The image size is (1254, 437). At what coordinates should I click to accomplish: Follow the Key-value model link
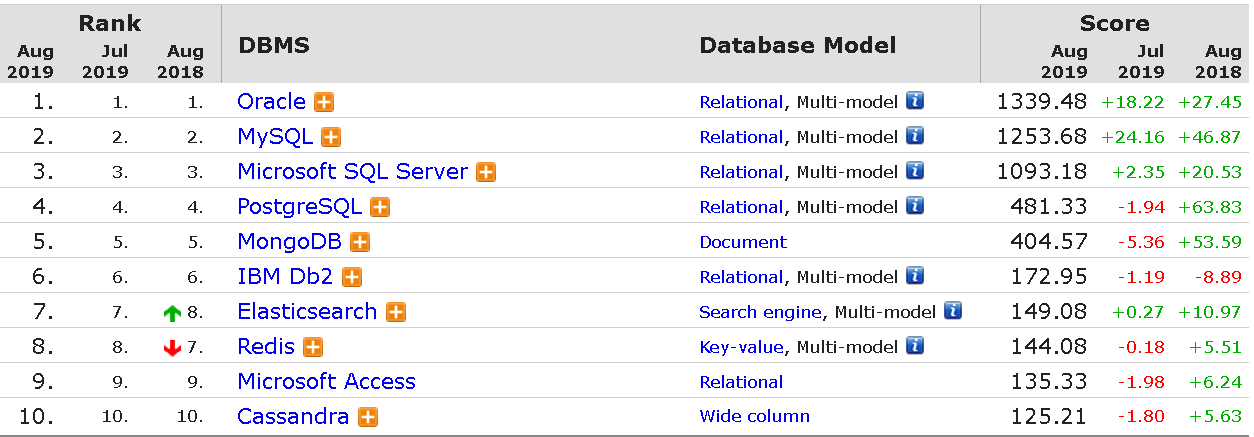pos(741,347)
